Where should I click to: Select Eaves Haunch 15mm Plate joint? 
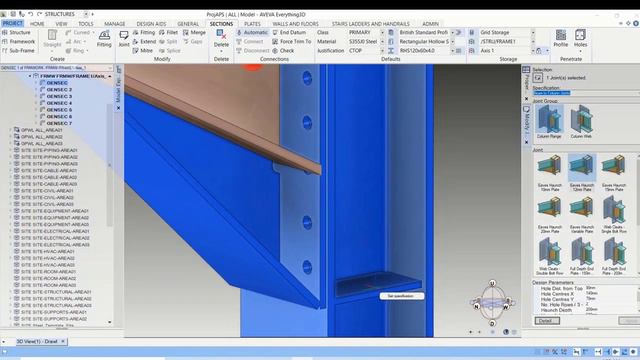[x=613, y=173]
